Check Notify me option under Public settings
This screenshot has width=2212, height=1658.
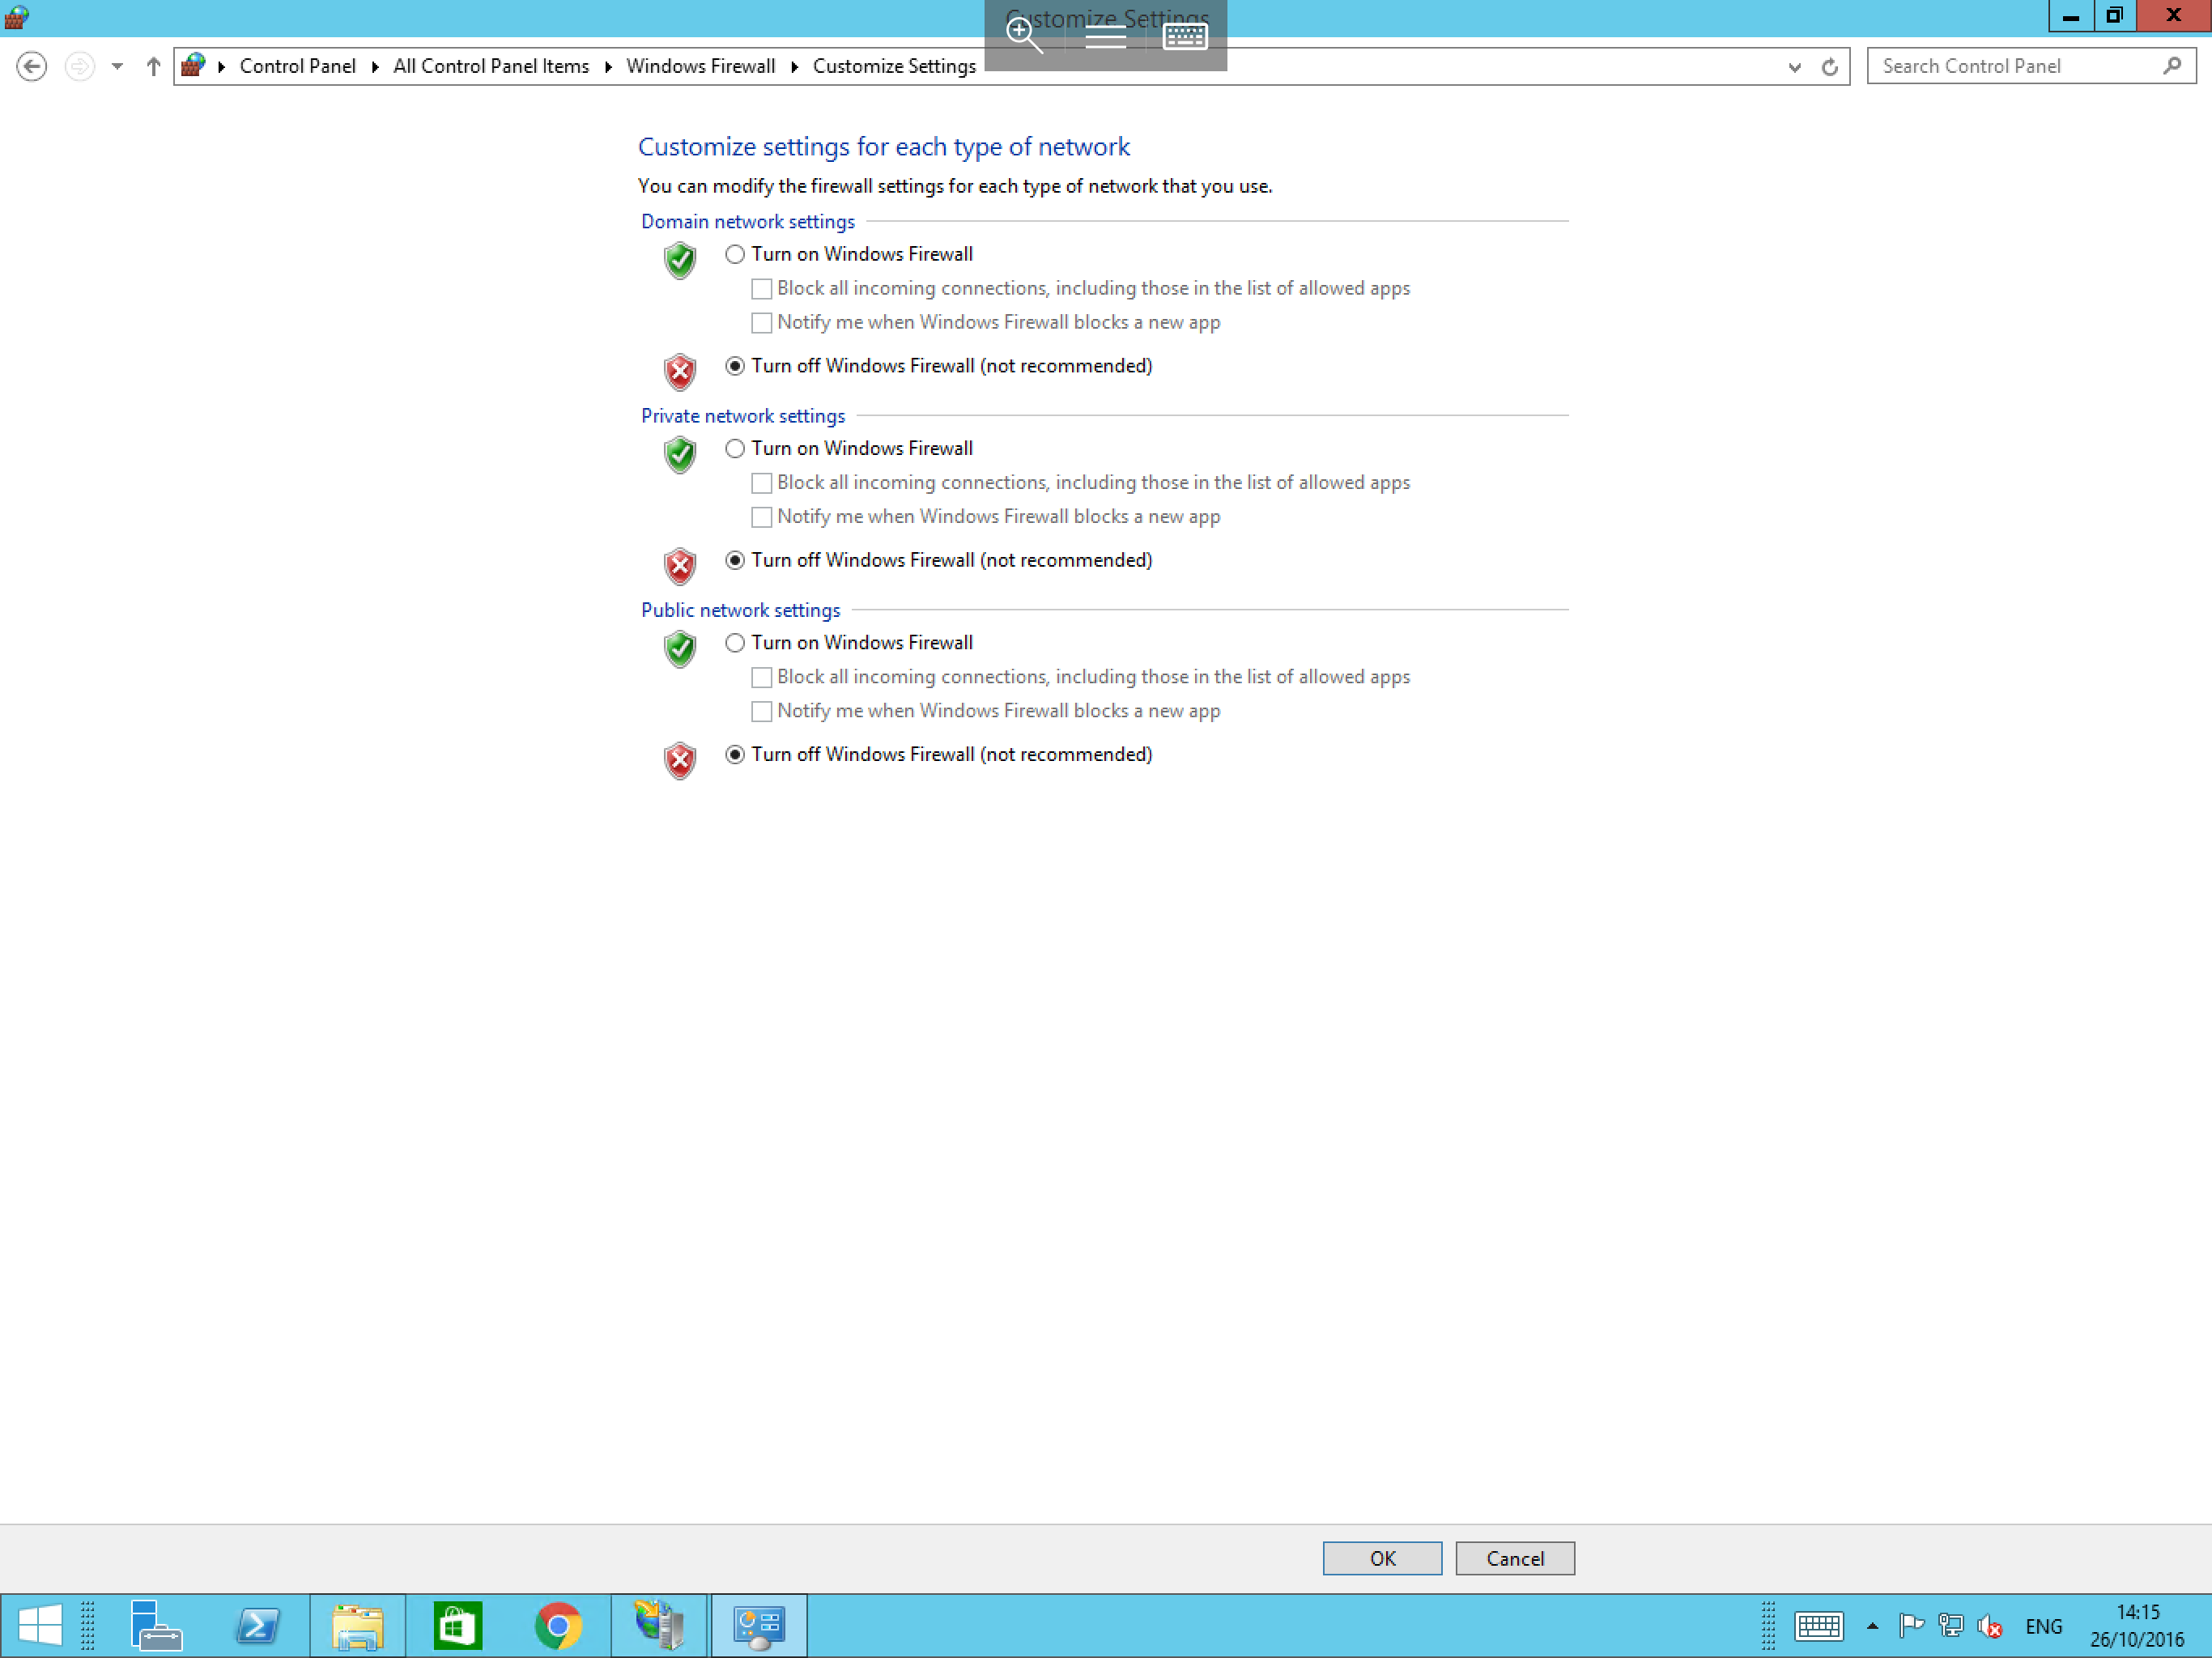[x=761, y=711]
